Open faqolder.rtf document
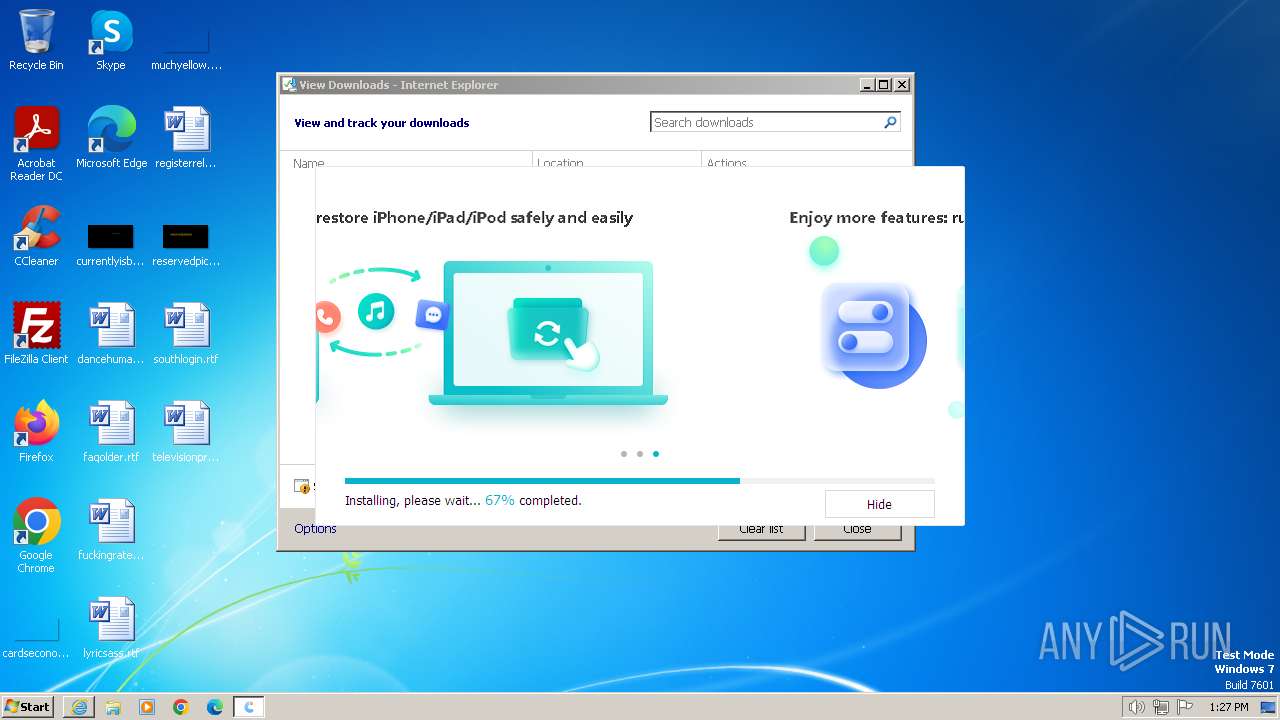The image size is (1280, 720). (x=111, y=432)
